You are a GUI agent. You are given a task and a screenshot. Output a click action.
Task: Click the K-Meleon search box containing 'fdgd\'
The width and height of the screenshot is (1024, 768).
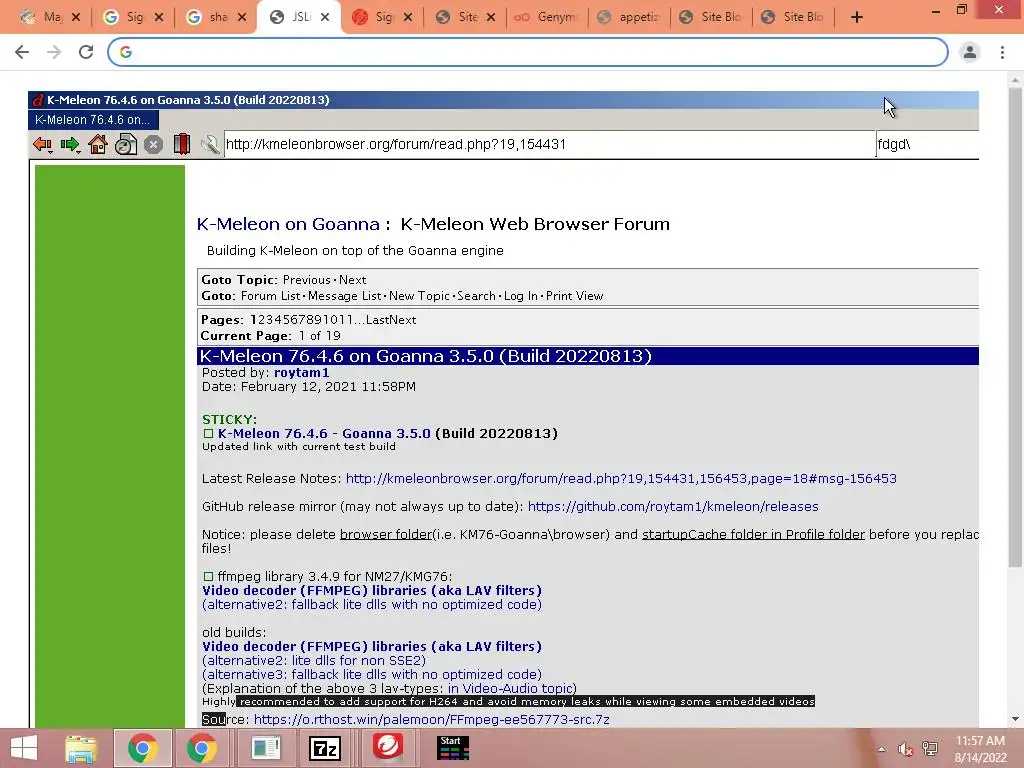pos(927,144)
